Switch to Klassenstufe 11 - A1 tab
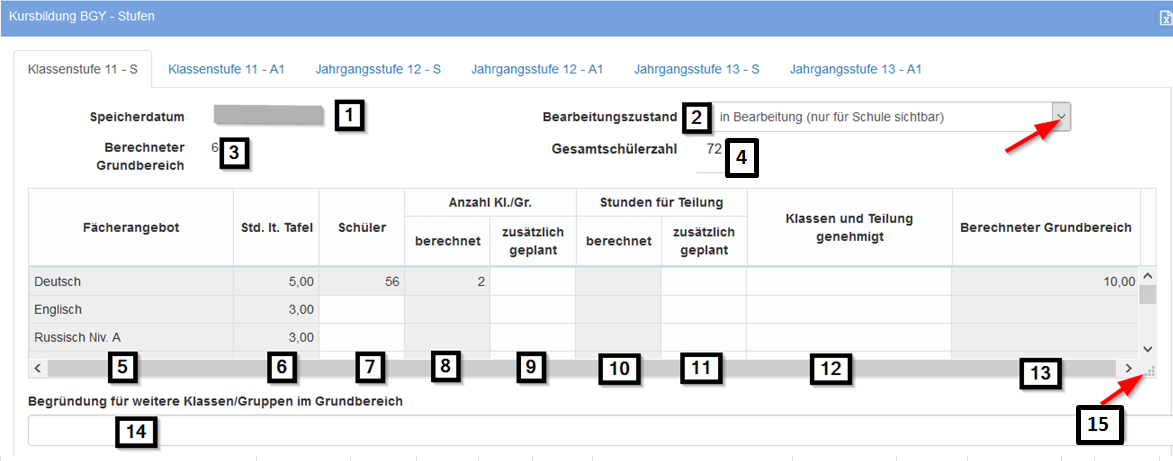Viewport: 1173px width, 461px height. pos(227,69)
